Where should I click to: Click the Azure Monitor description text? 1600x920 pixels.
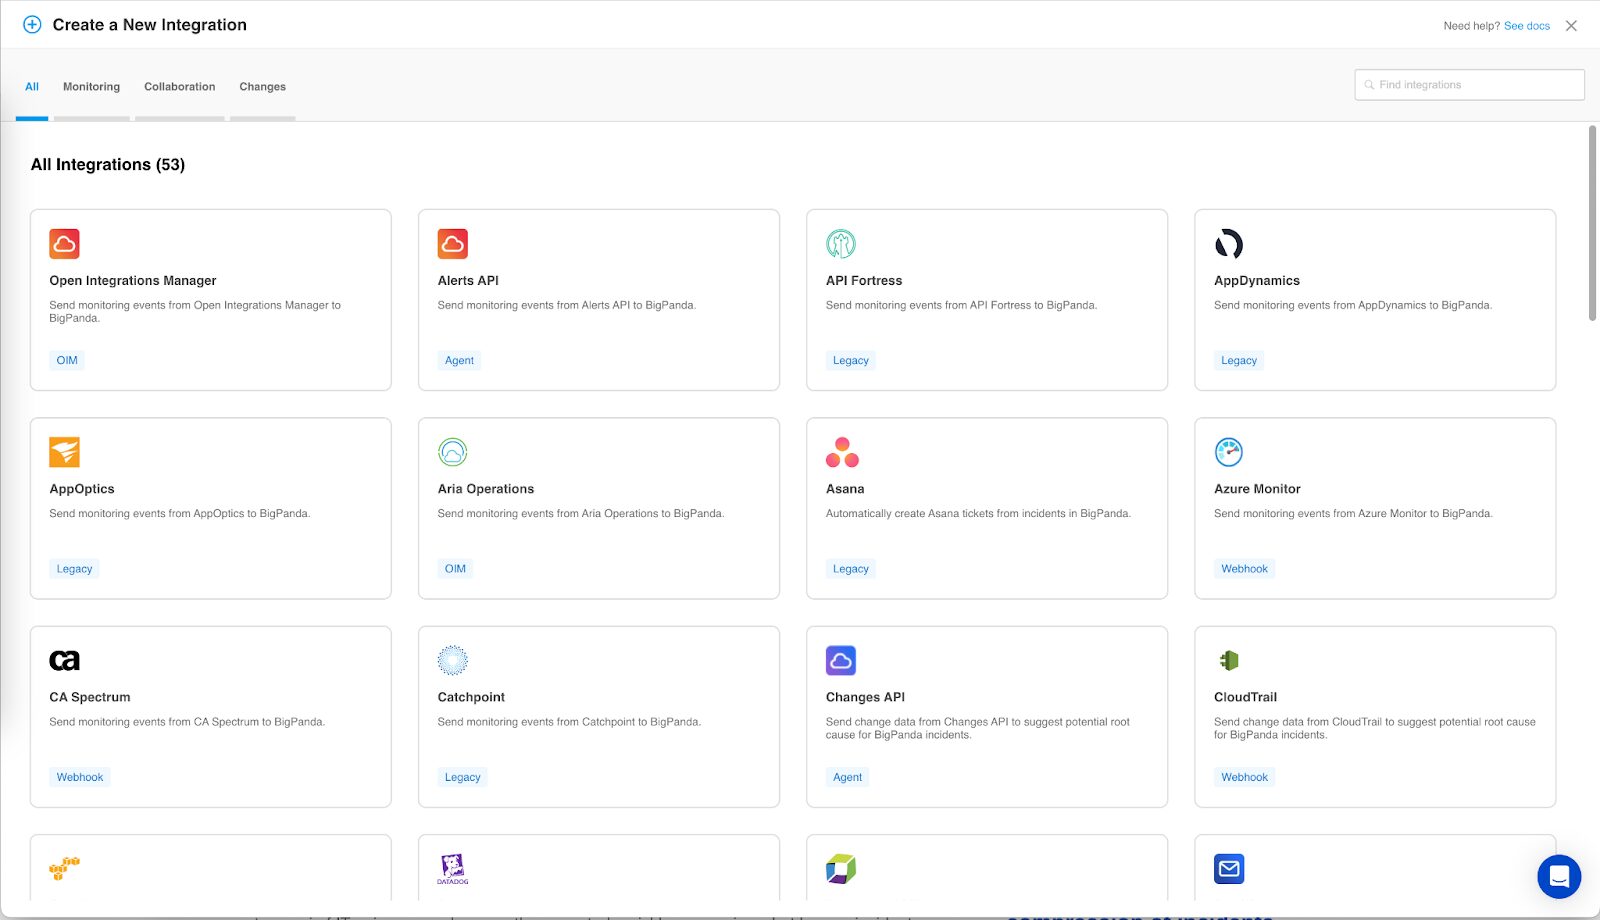tap(1353, 514)
